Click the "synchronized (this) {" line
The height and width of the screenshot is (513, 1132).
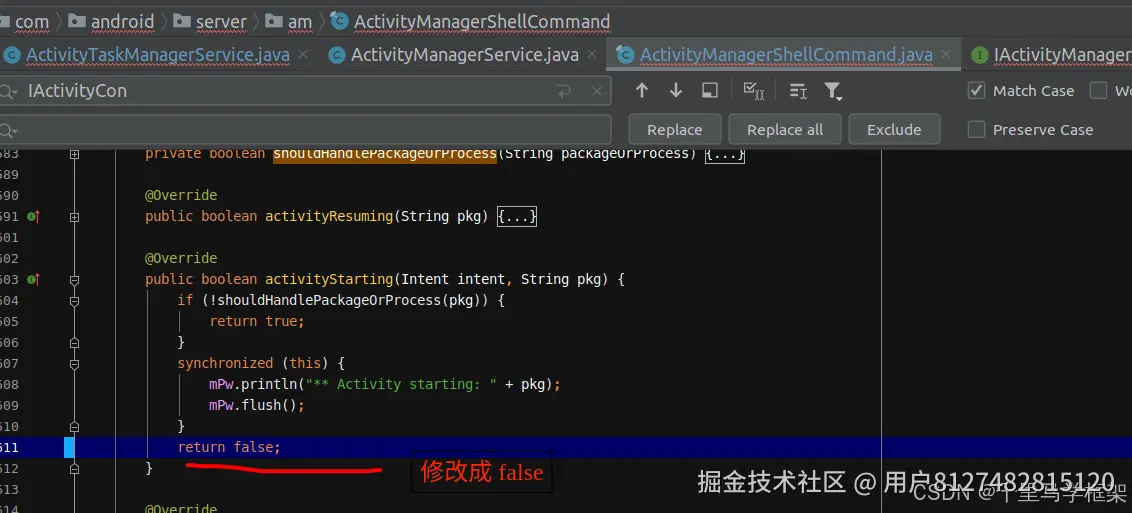tap(262, 364)
